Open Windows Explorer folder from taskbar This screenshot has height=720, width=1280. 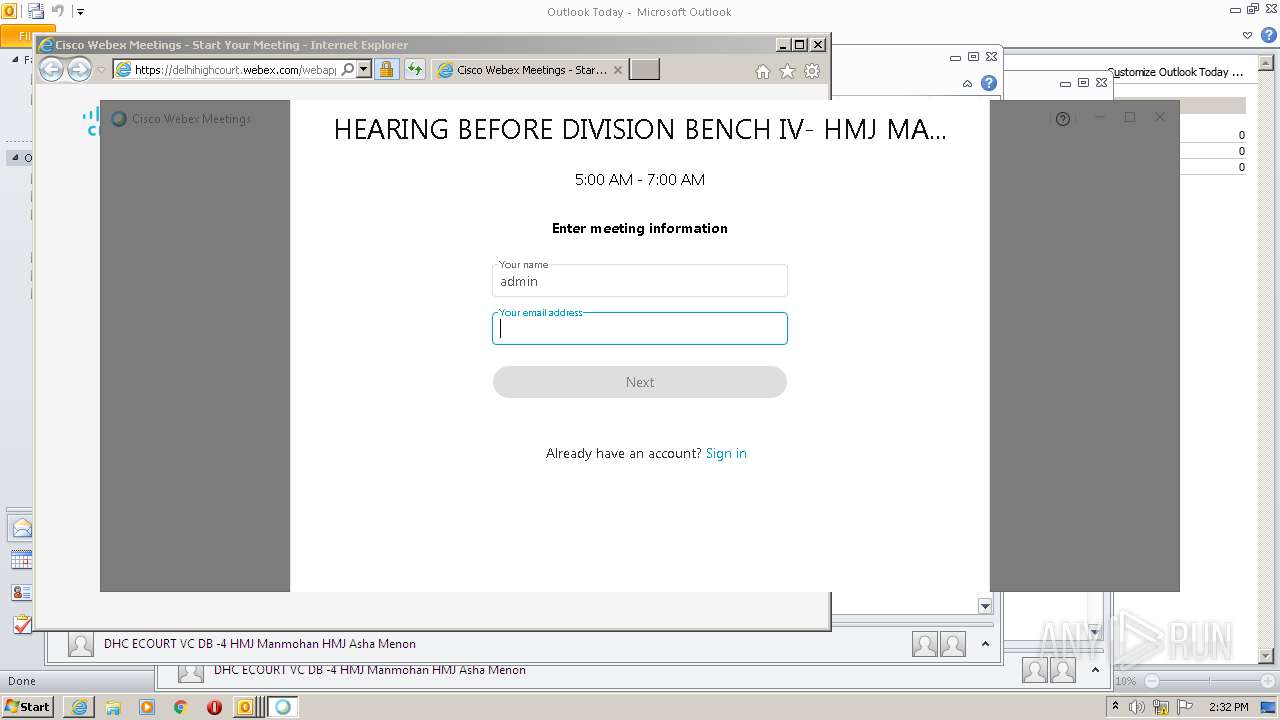click(113, 707)
